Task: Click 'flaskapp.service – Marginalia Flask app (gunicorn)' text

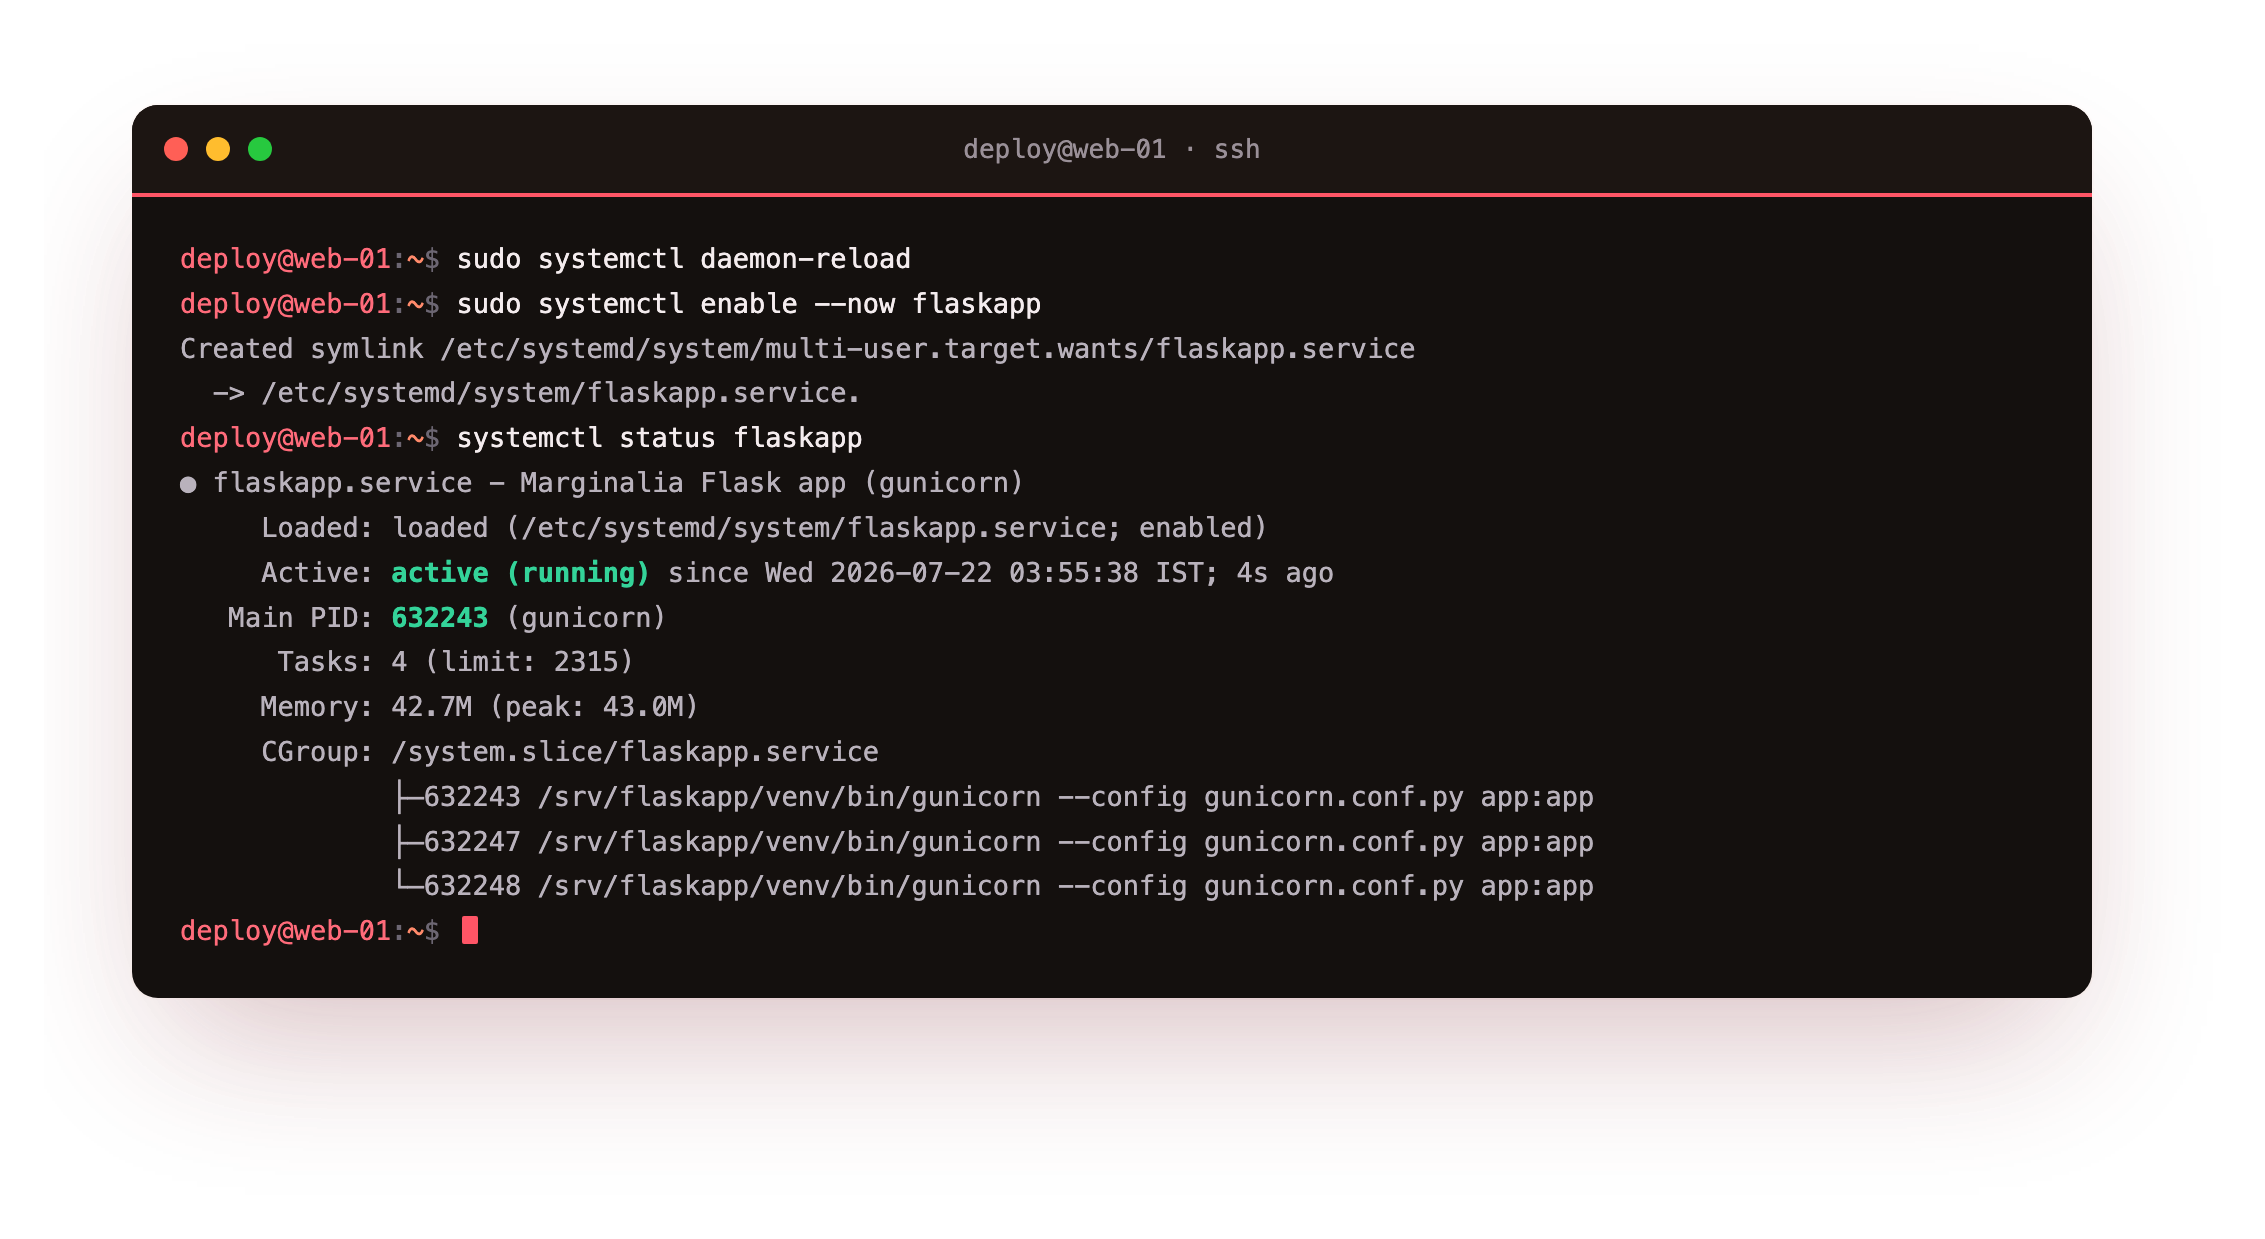Action: [618, 483]
